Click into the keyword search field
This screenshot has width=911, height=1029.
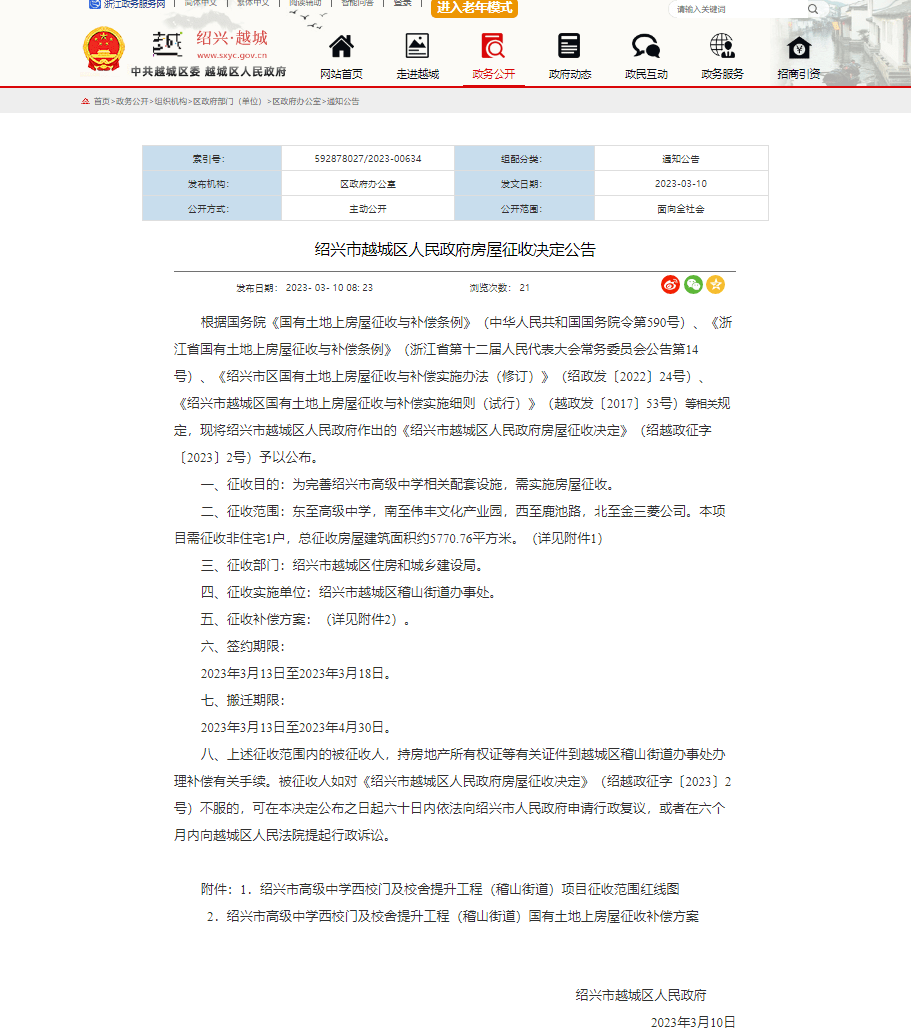point(738,9)
